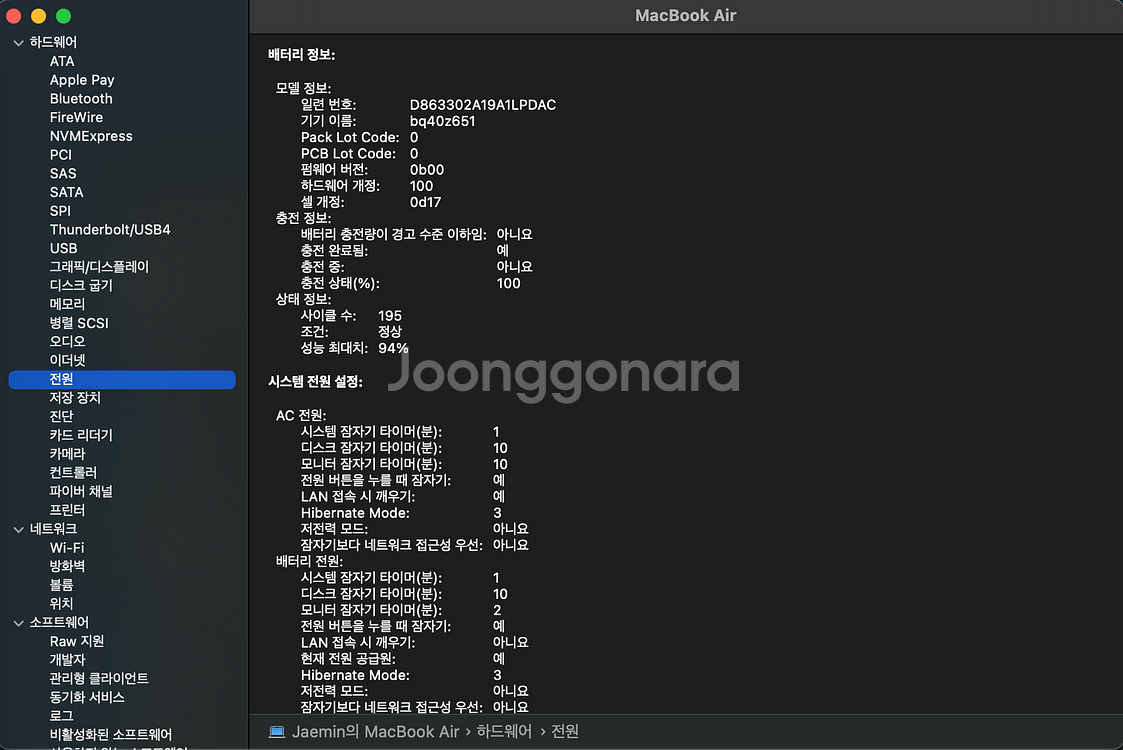The image size is (1123, 750).
Task: Click 충전 상태(%) value 100
Action: pos(509,284)
